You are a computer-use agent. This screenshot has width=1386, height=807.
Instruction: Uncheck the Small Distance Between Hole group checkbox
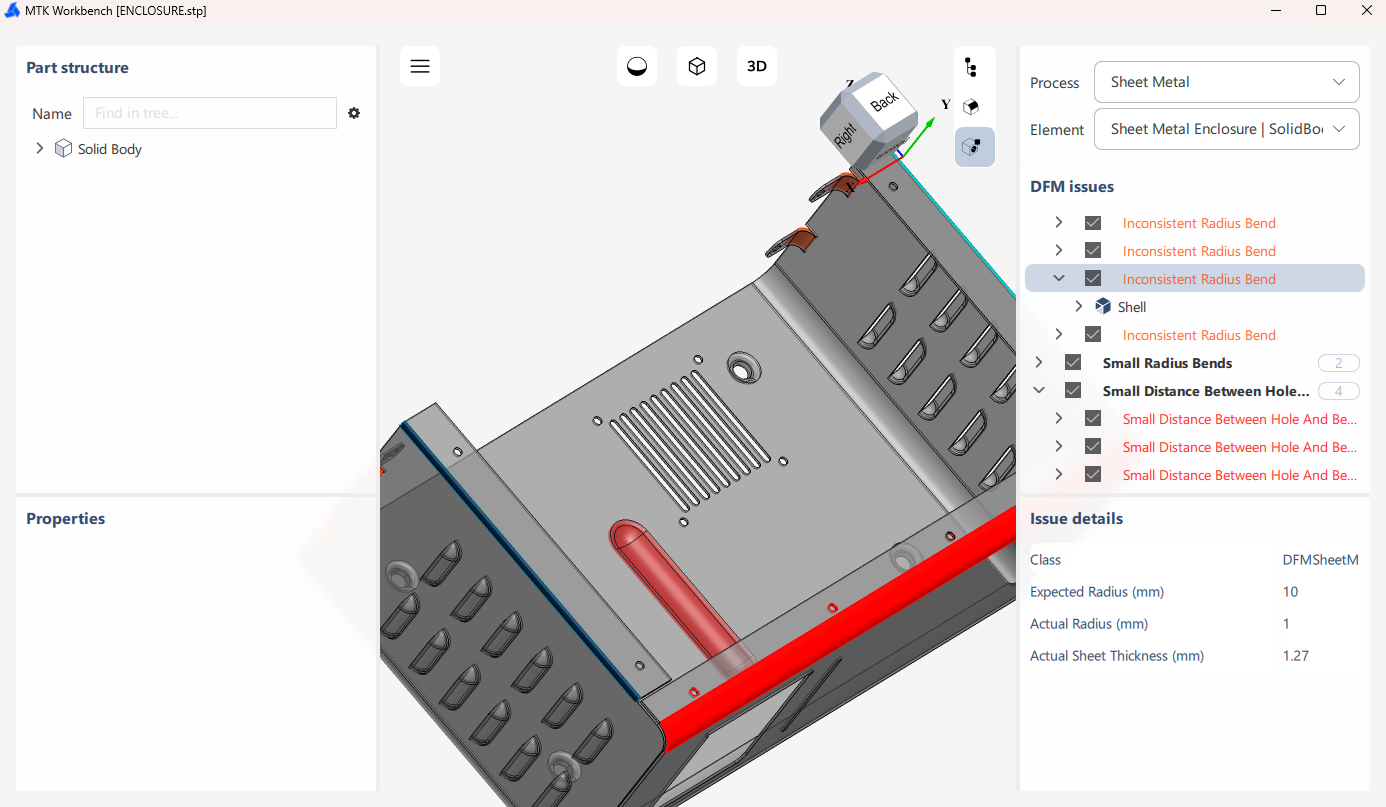[x=1073, y=391]
